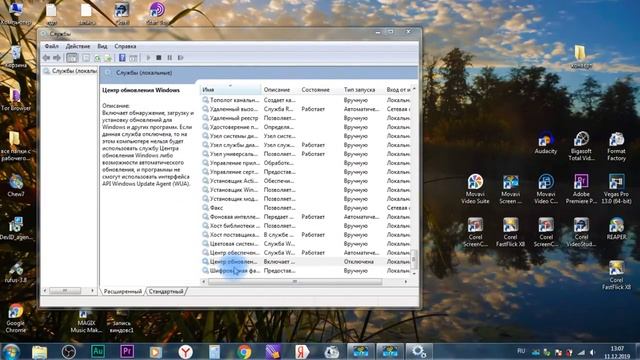The height and width of the screenshot is (360, 640).
Task: Click the Start service play icon
Action: tap(148, 58)
